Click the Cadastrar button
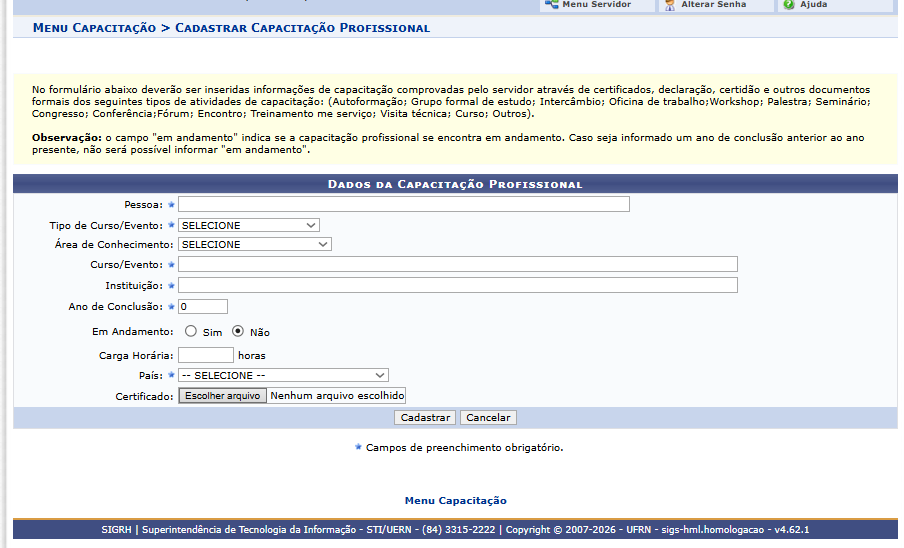904x548 pixels. point(425,418)
